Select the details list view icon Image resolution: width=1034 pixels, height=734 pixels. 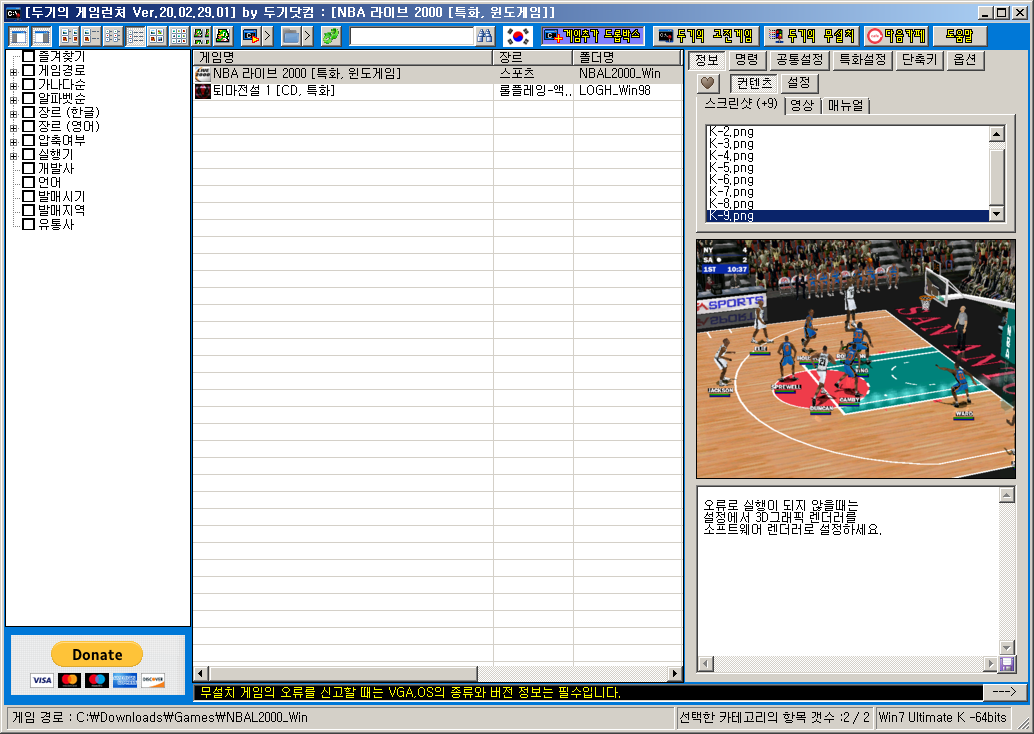click(135, 36)
